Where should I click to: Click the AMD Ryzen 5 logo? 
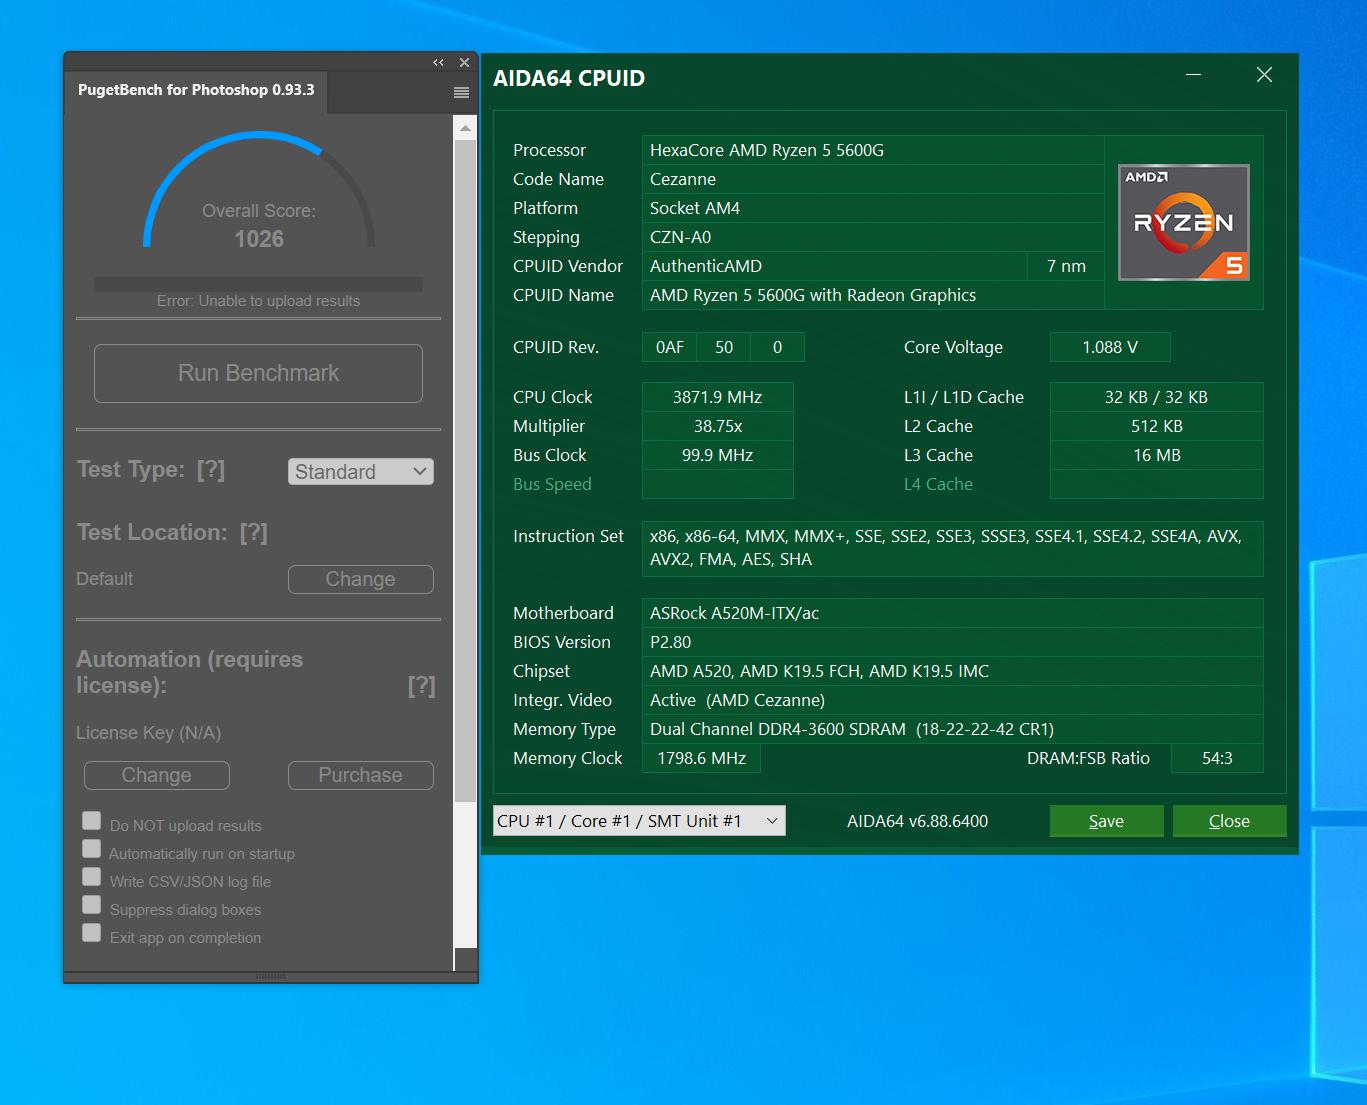pos(1183,223)
